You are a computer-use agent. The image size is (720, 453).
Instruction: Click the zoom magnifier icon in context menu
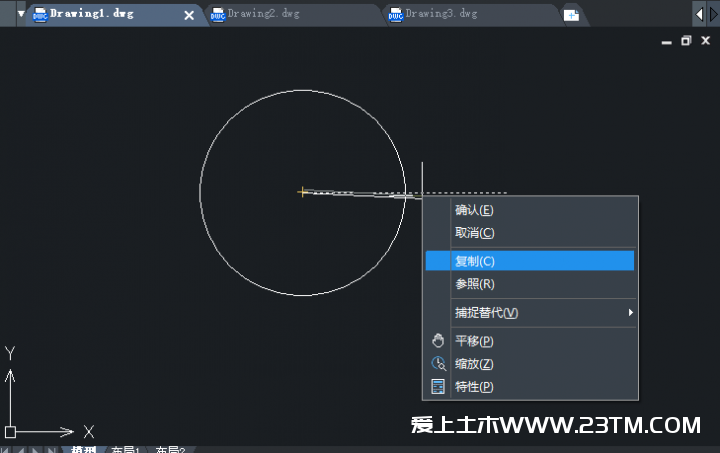coord(437,364)
